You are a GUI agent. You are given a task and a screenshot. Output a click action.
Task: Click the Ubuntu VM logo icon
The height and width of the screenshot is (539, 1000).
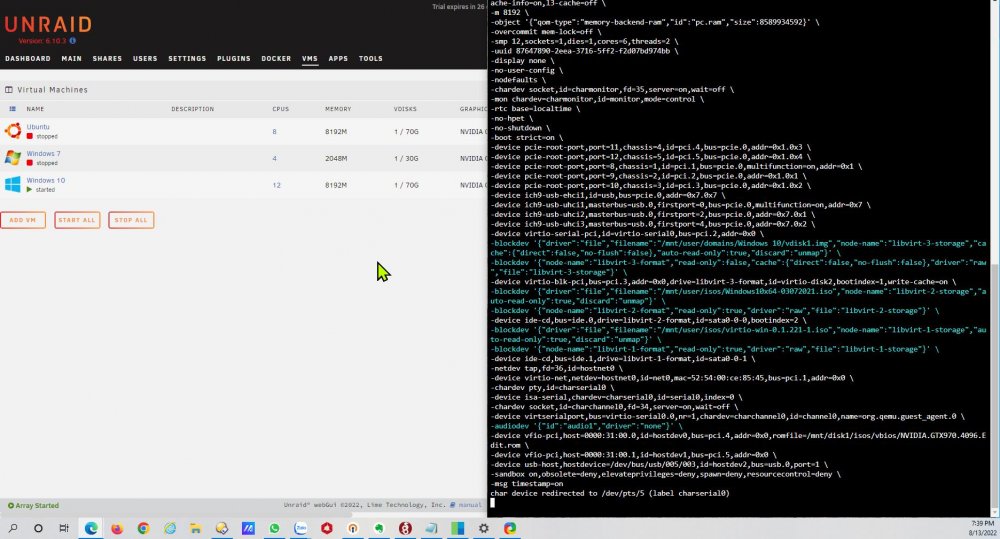coord(13,131)
